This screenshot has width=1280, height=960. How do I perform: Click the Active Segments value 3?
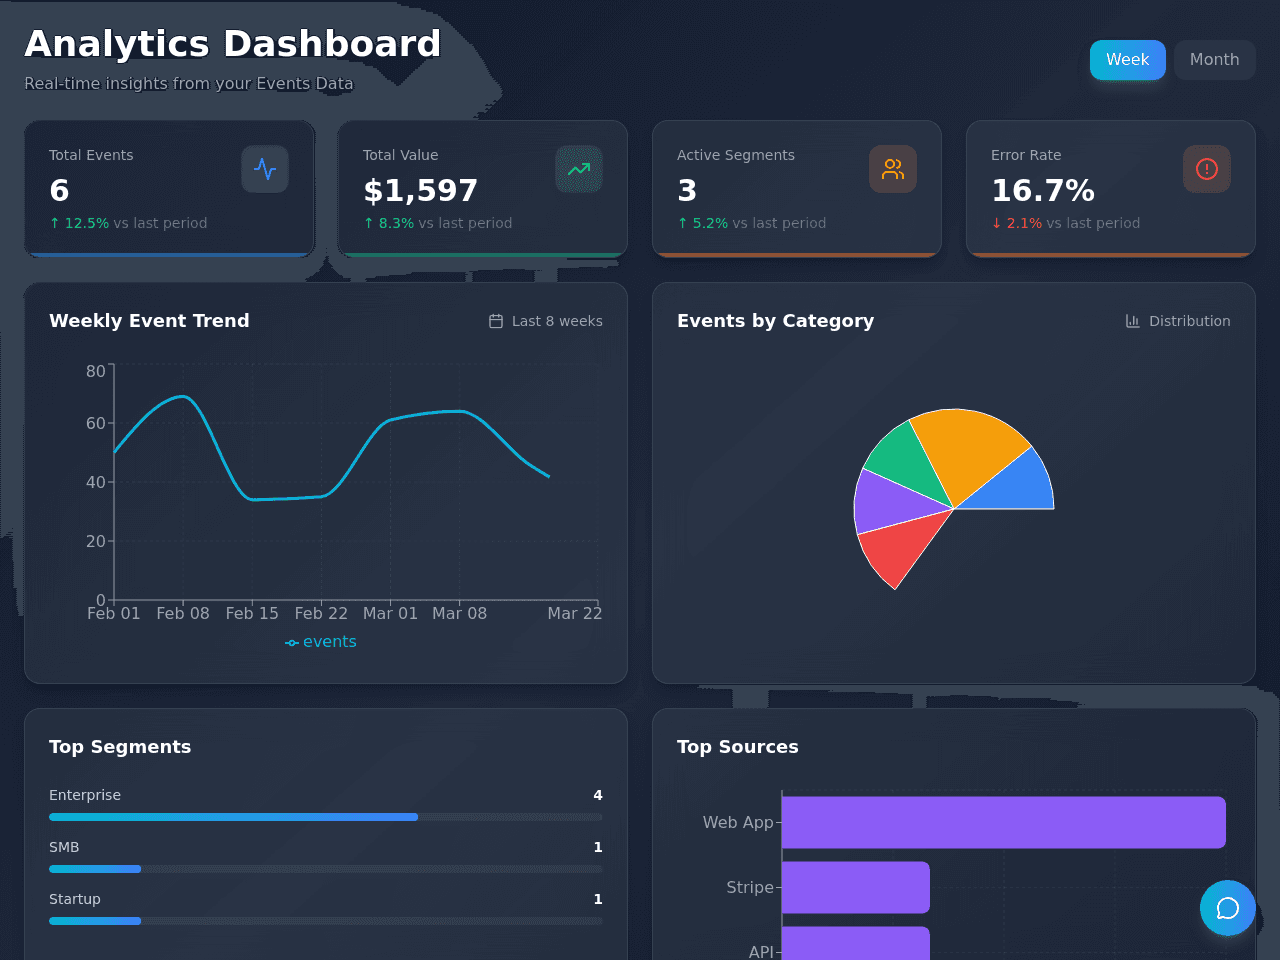click(x=687, y=190)
